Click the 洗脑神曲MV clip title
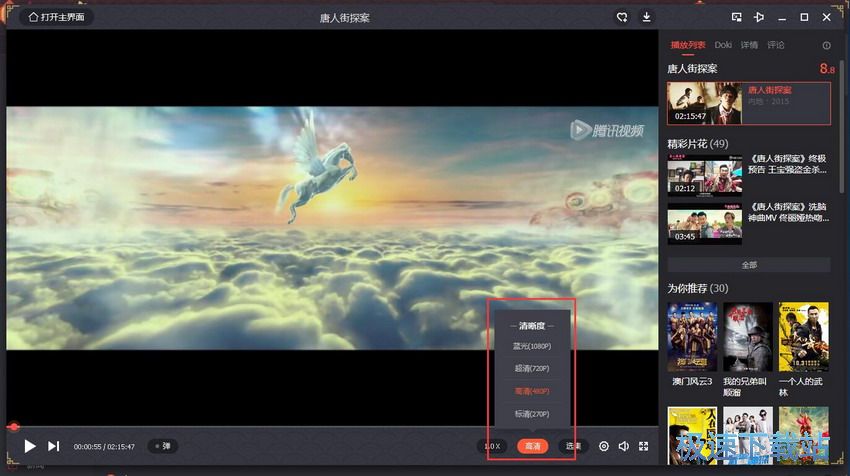Screen dimensions: 850x476 click(x=788, y=213)
